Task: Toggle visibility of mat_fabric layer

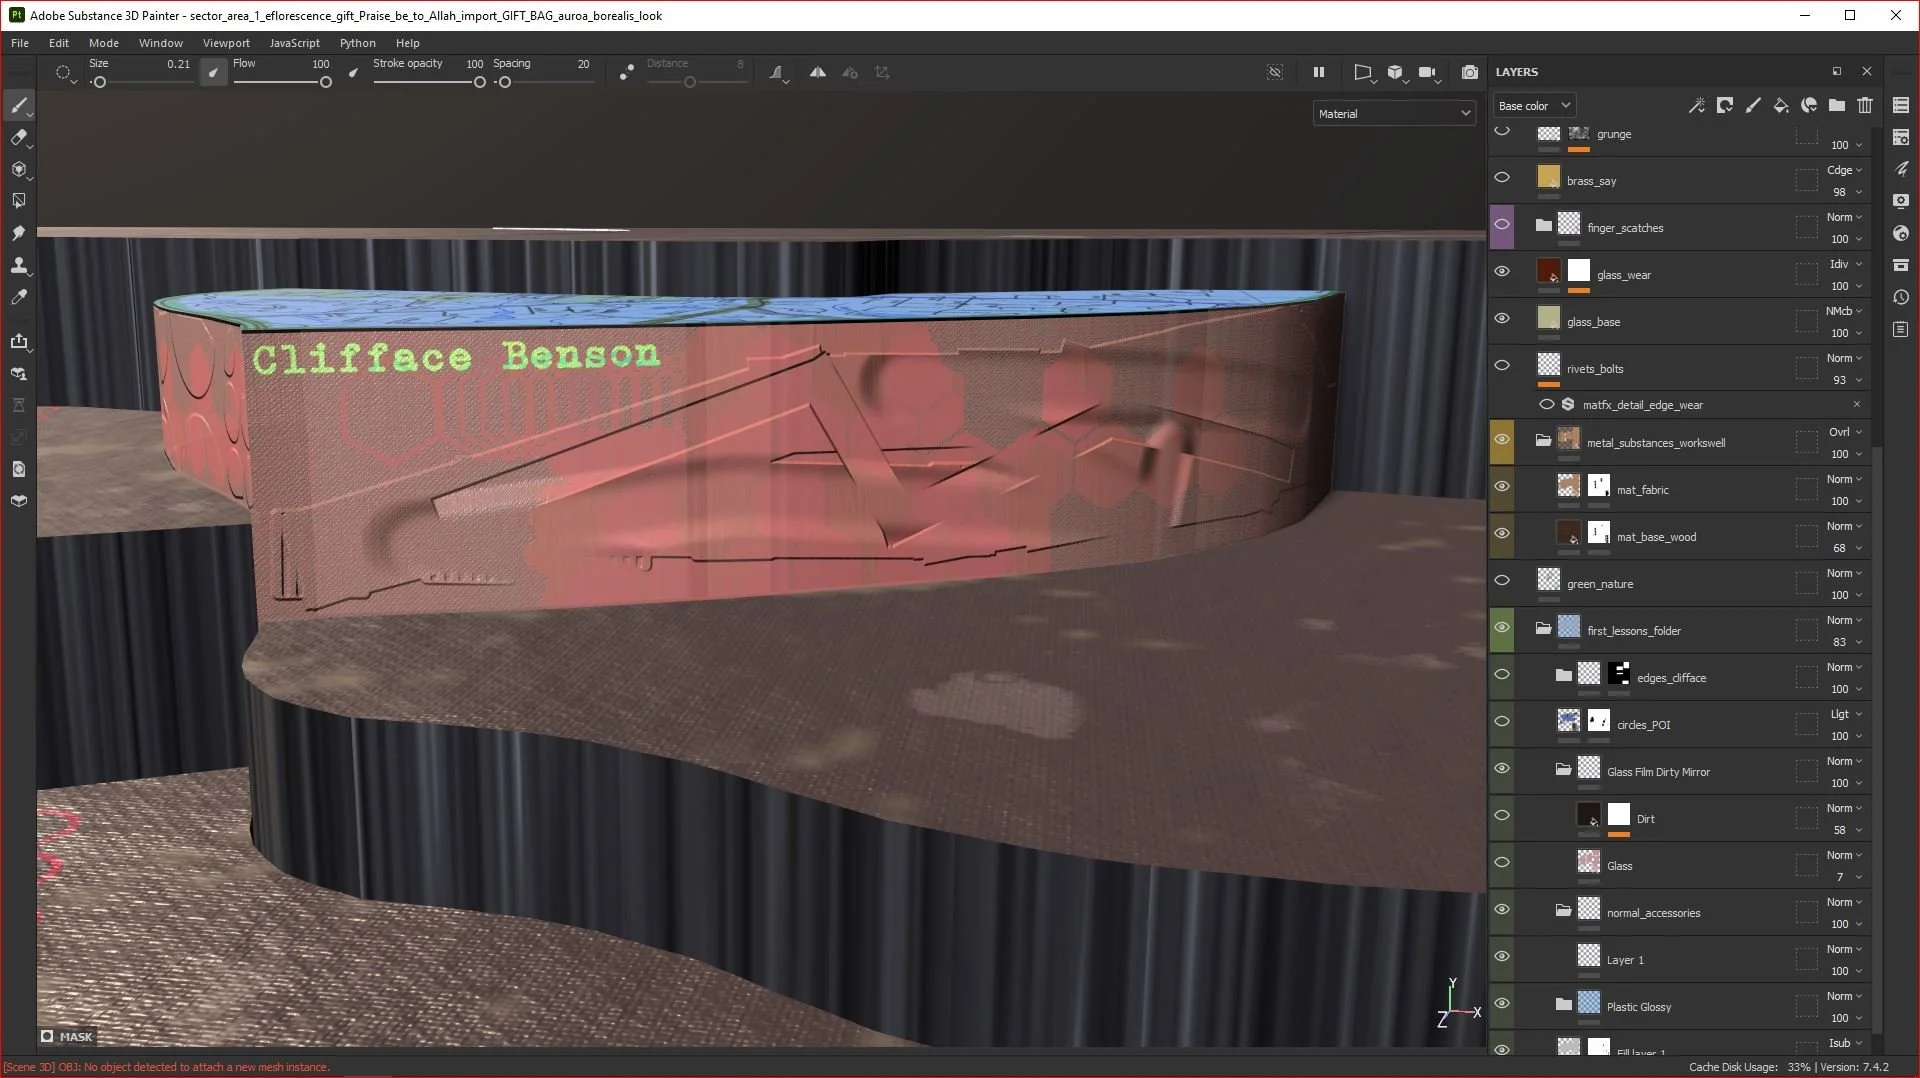Action: tap(1501, 487)
